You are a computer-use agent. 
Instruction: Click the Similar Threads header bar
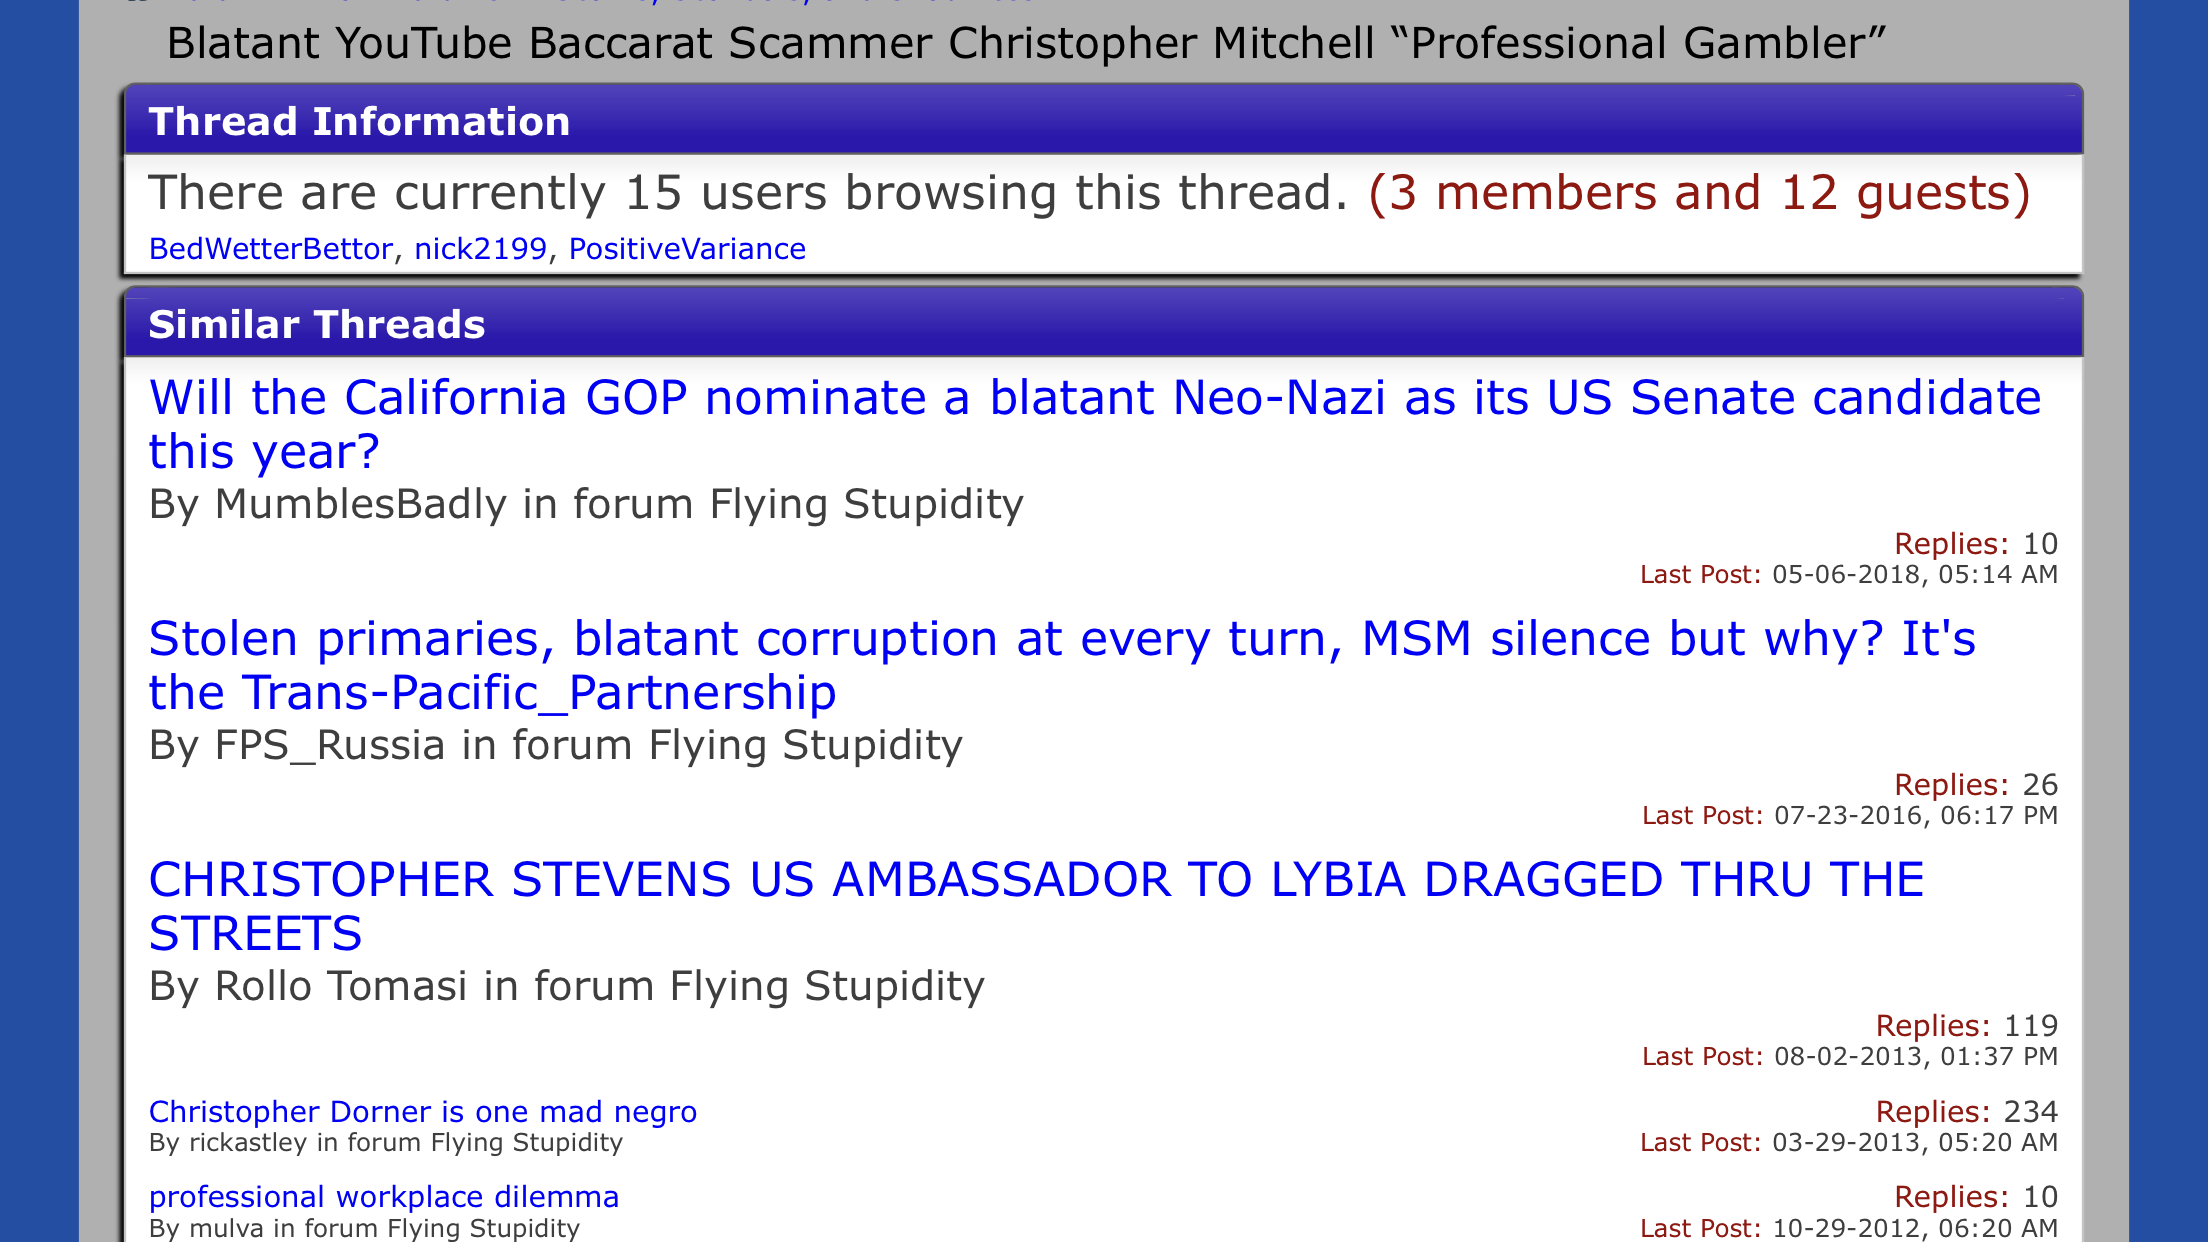pos(1103,324)
